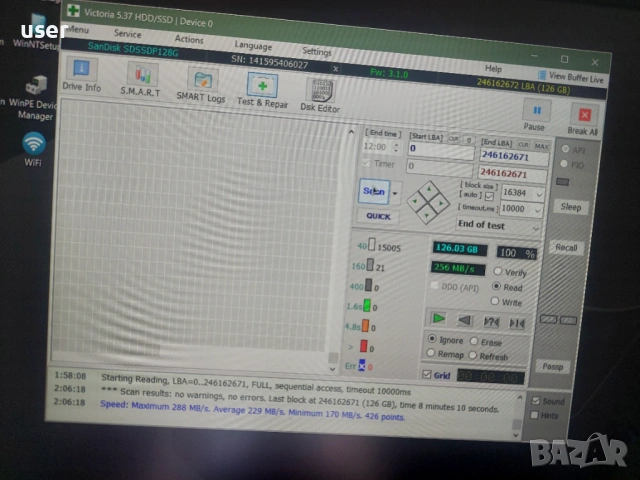The width and height of the screenshot is (640, 480).
Task: Select the Write radio option
Action: tap(495, 301)
